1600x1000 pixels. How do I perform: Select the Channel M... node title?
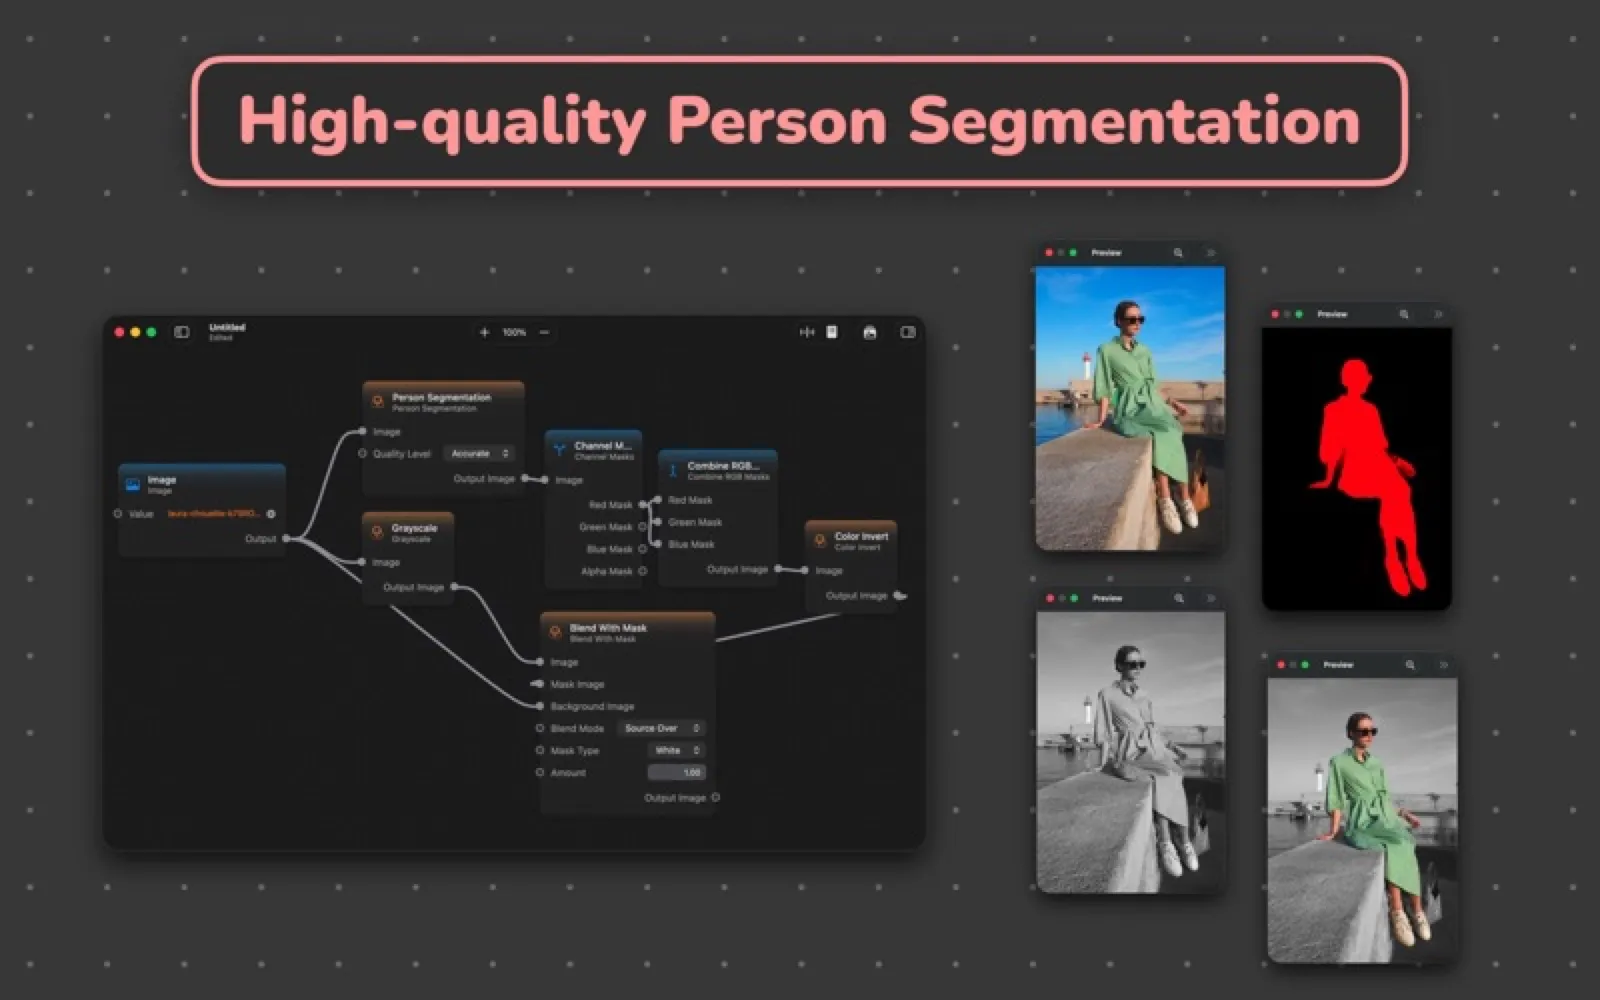pyautogui.click(x=603, y=446)
